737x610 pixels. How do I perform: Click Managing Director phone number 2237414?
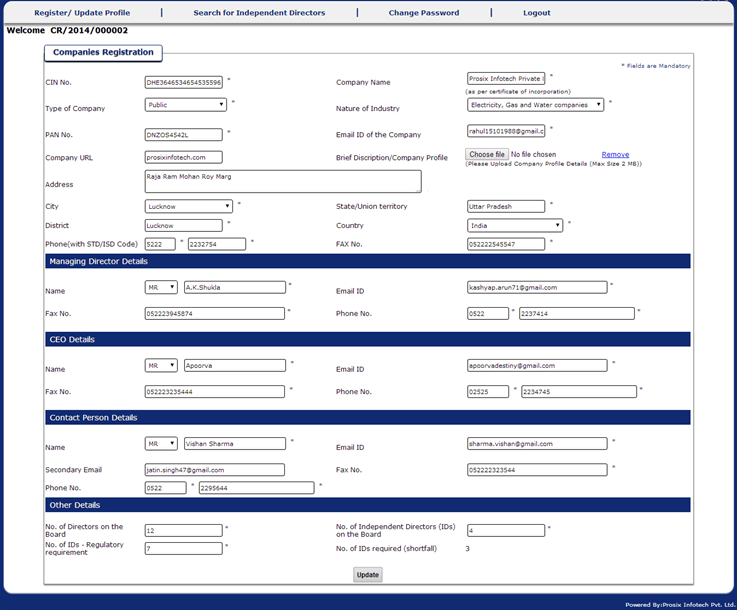[x=577, y=313]
